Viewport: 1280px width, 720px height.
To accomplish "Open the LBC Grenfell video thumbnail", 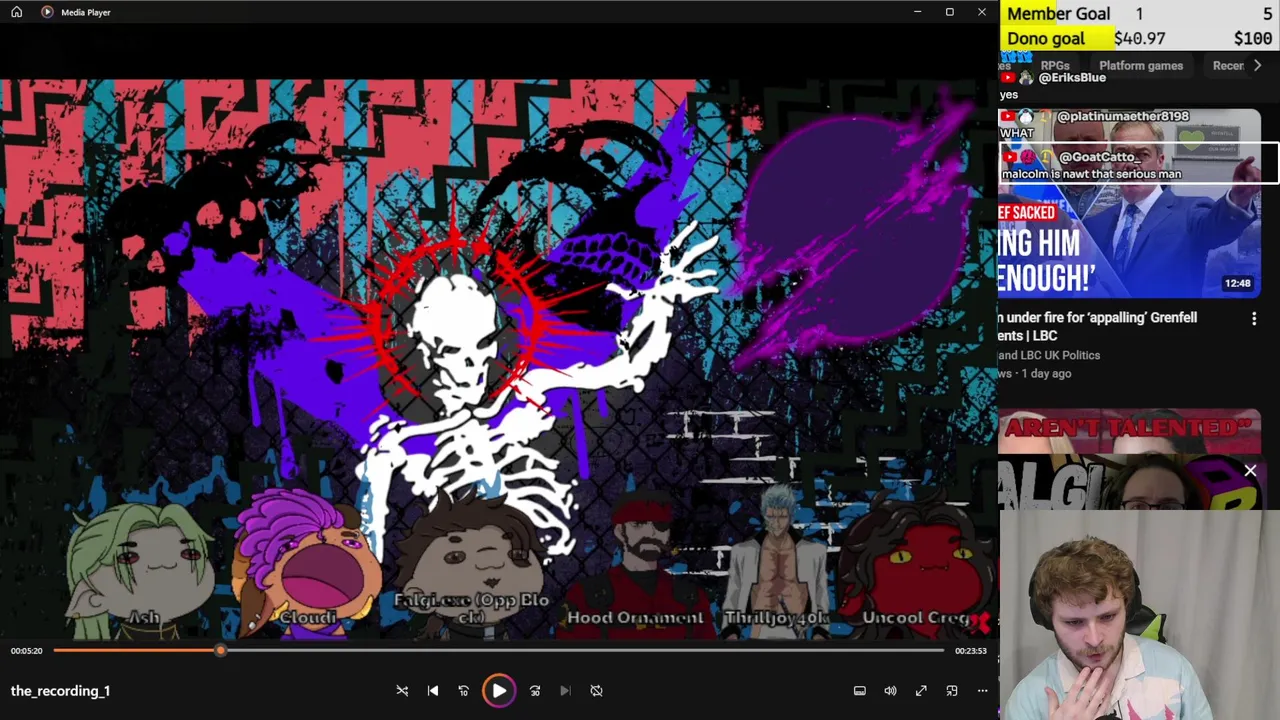I will 1129,204.
